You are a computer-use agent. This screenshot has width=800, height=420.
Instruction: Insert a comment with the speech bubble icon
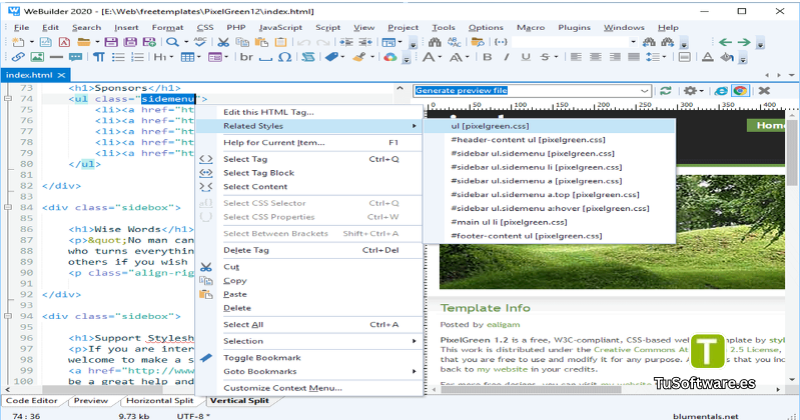75,57
